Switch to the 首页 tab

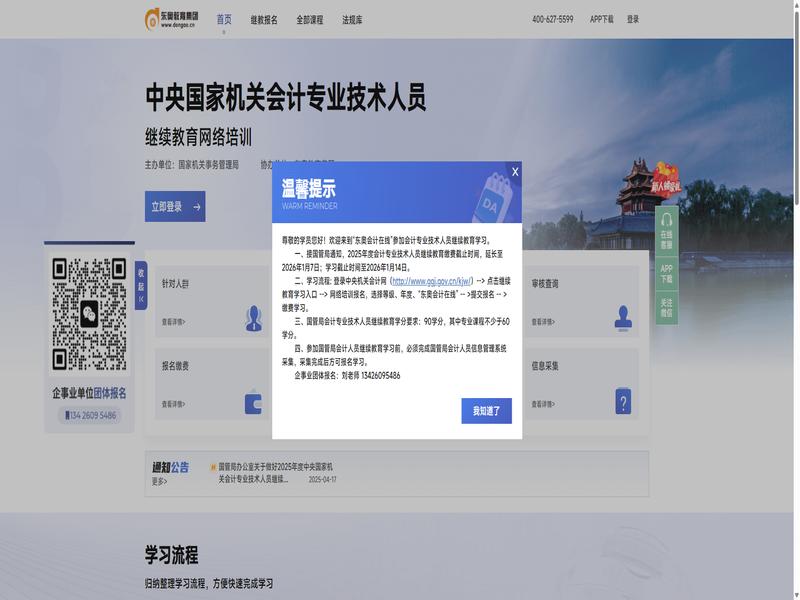(224, 19)
